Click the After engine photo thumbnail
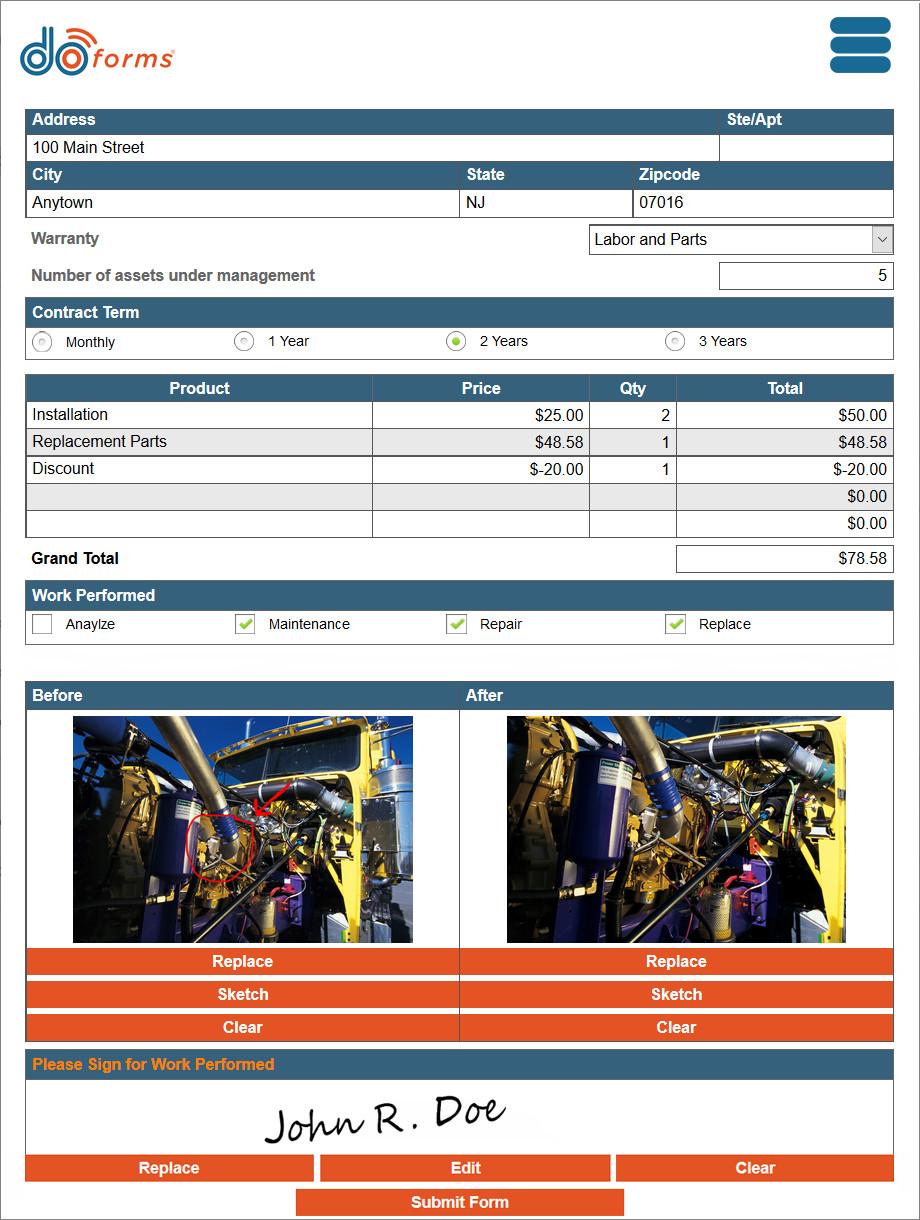The width and height of the screenshot is (920, 1220). pyautogui.click(x=676, y=829)
